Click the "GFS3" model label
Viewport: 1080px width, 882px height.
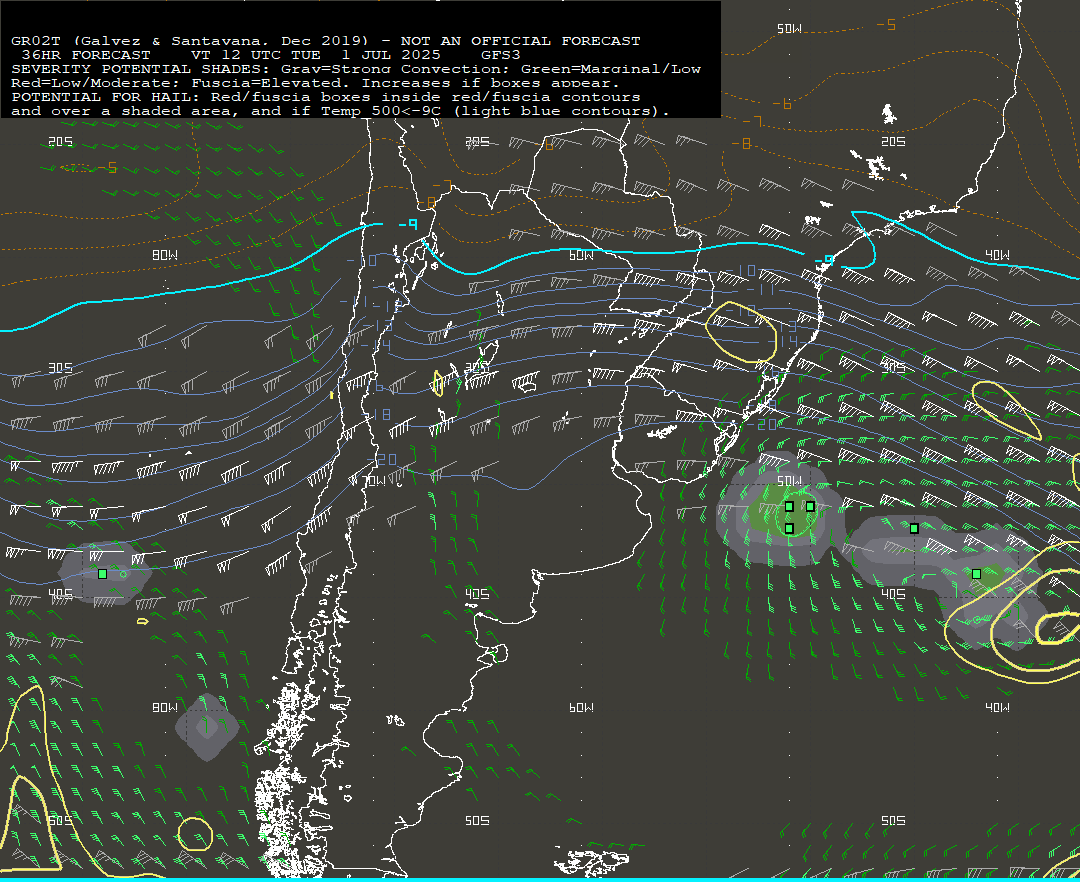[x=501, y=54]
